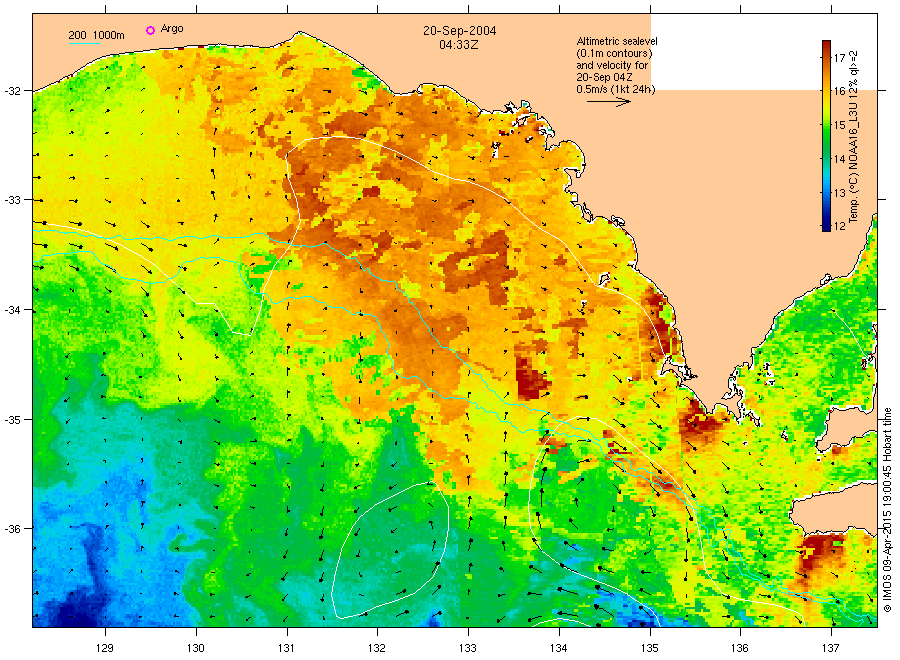Image resolution: width=900 pixels, height=660 pixels.
Task: Click the 17 label on color bar
Action: click(x=839, y=58)
